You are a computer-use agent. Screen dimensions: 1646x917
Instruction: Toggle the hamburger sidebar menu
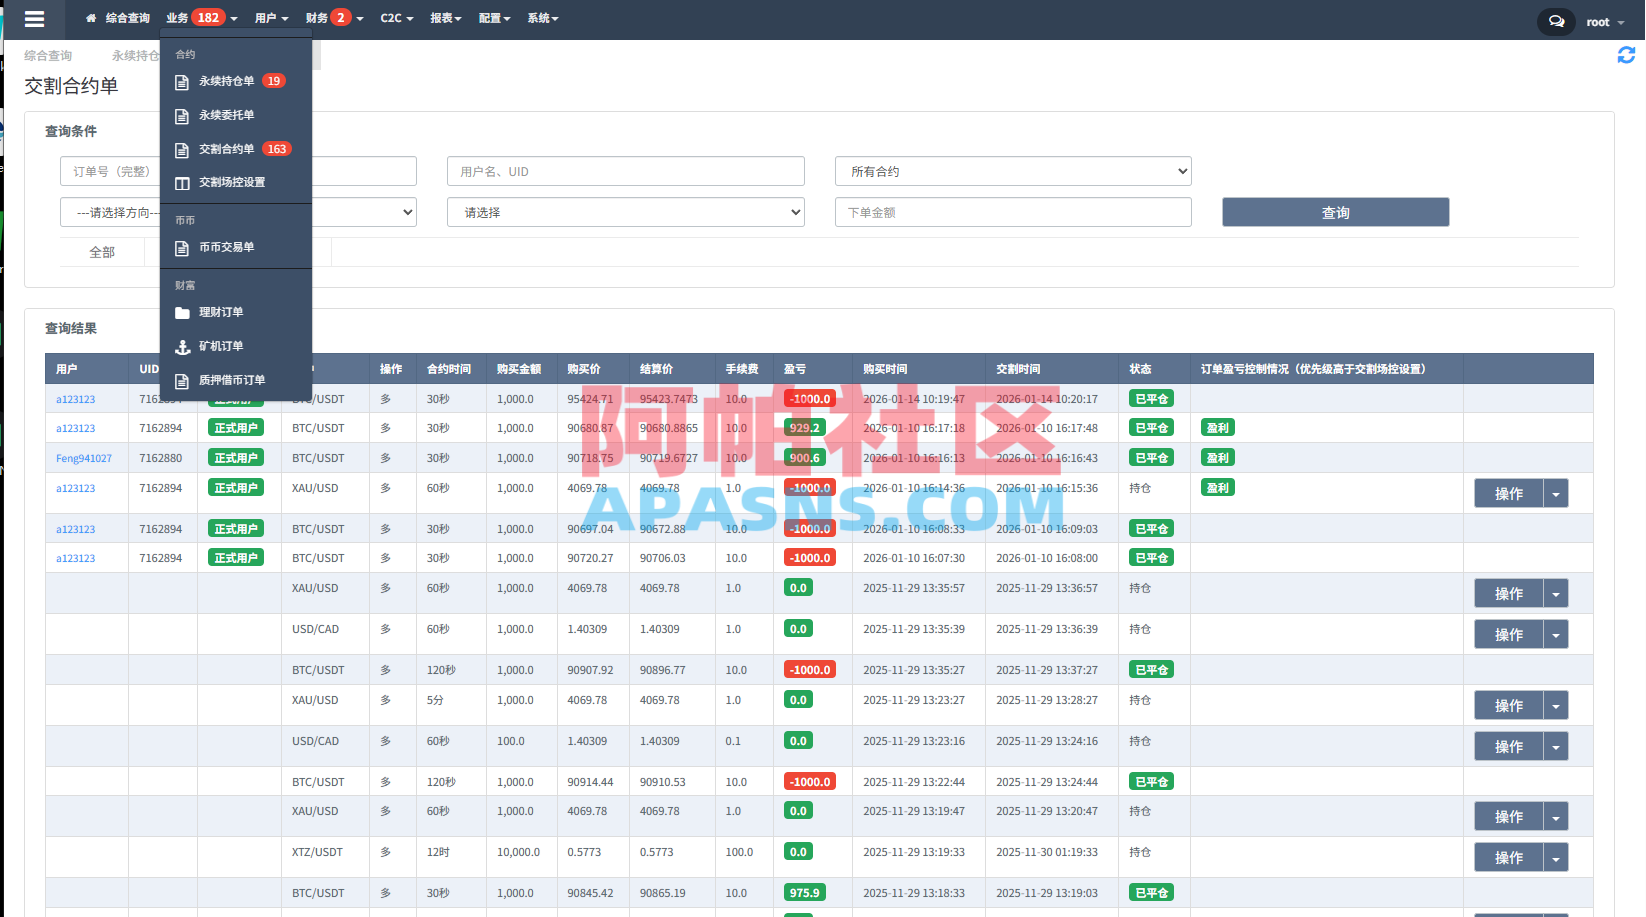click(34, 19)
